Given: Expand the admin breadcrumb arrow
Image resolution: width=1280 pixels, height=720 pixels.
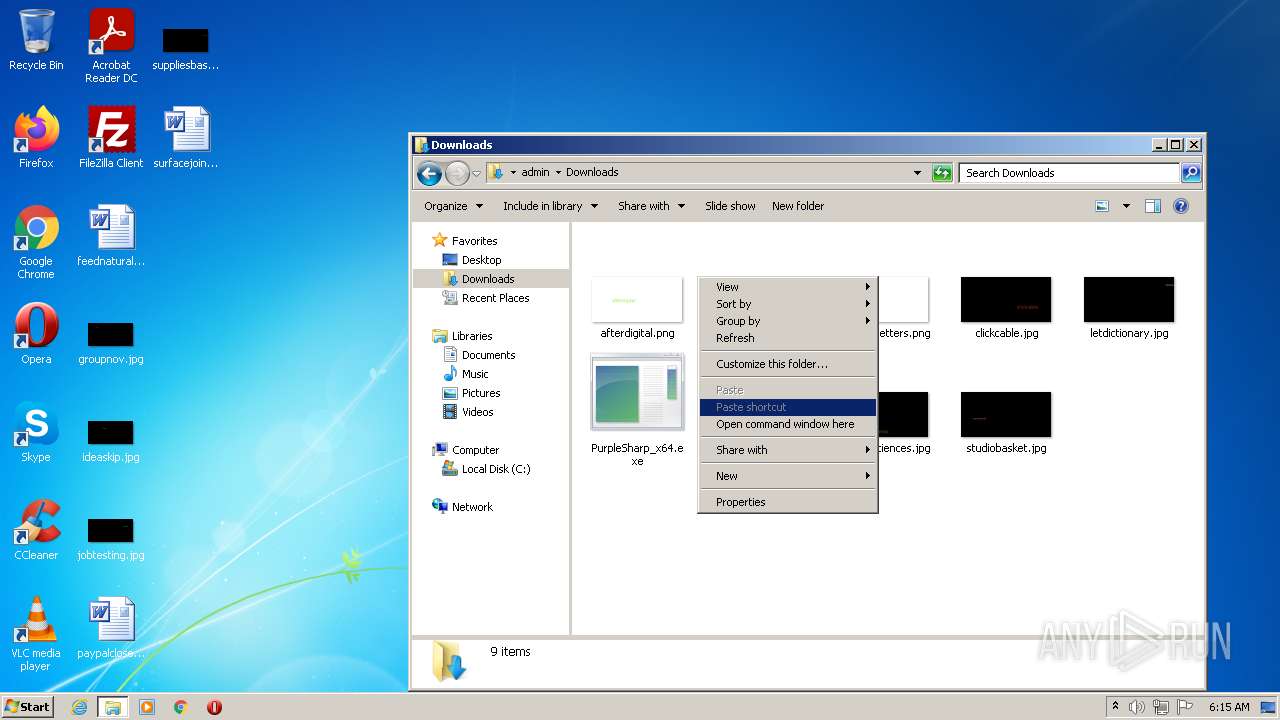Looking at the screenshot, I should (558, 172).
